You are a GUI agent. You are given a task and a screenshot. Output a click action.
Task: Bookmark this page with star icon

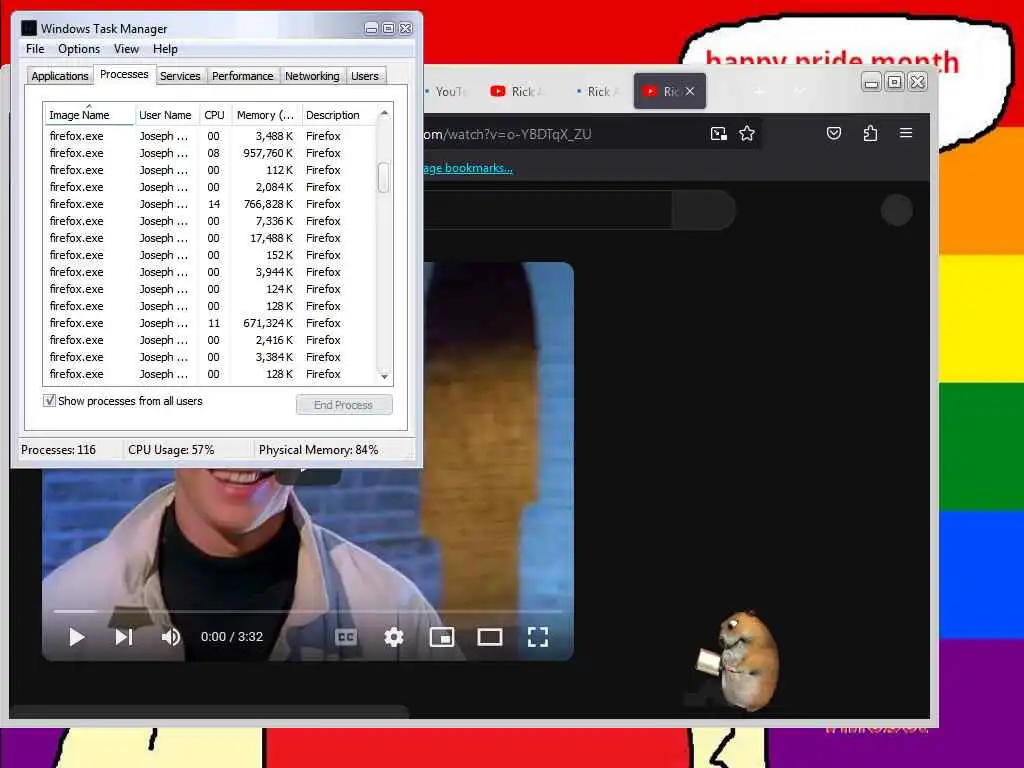747,134
